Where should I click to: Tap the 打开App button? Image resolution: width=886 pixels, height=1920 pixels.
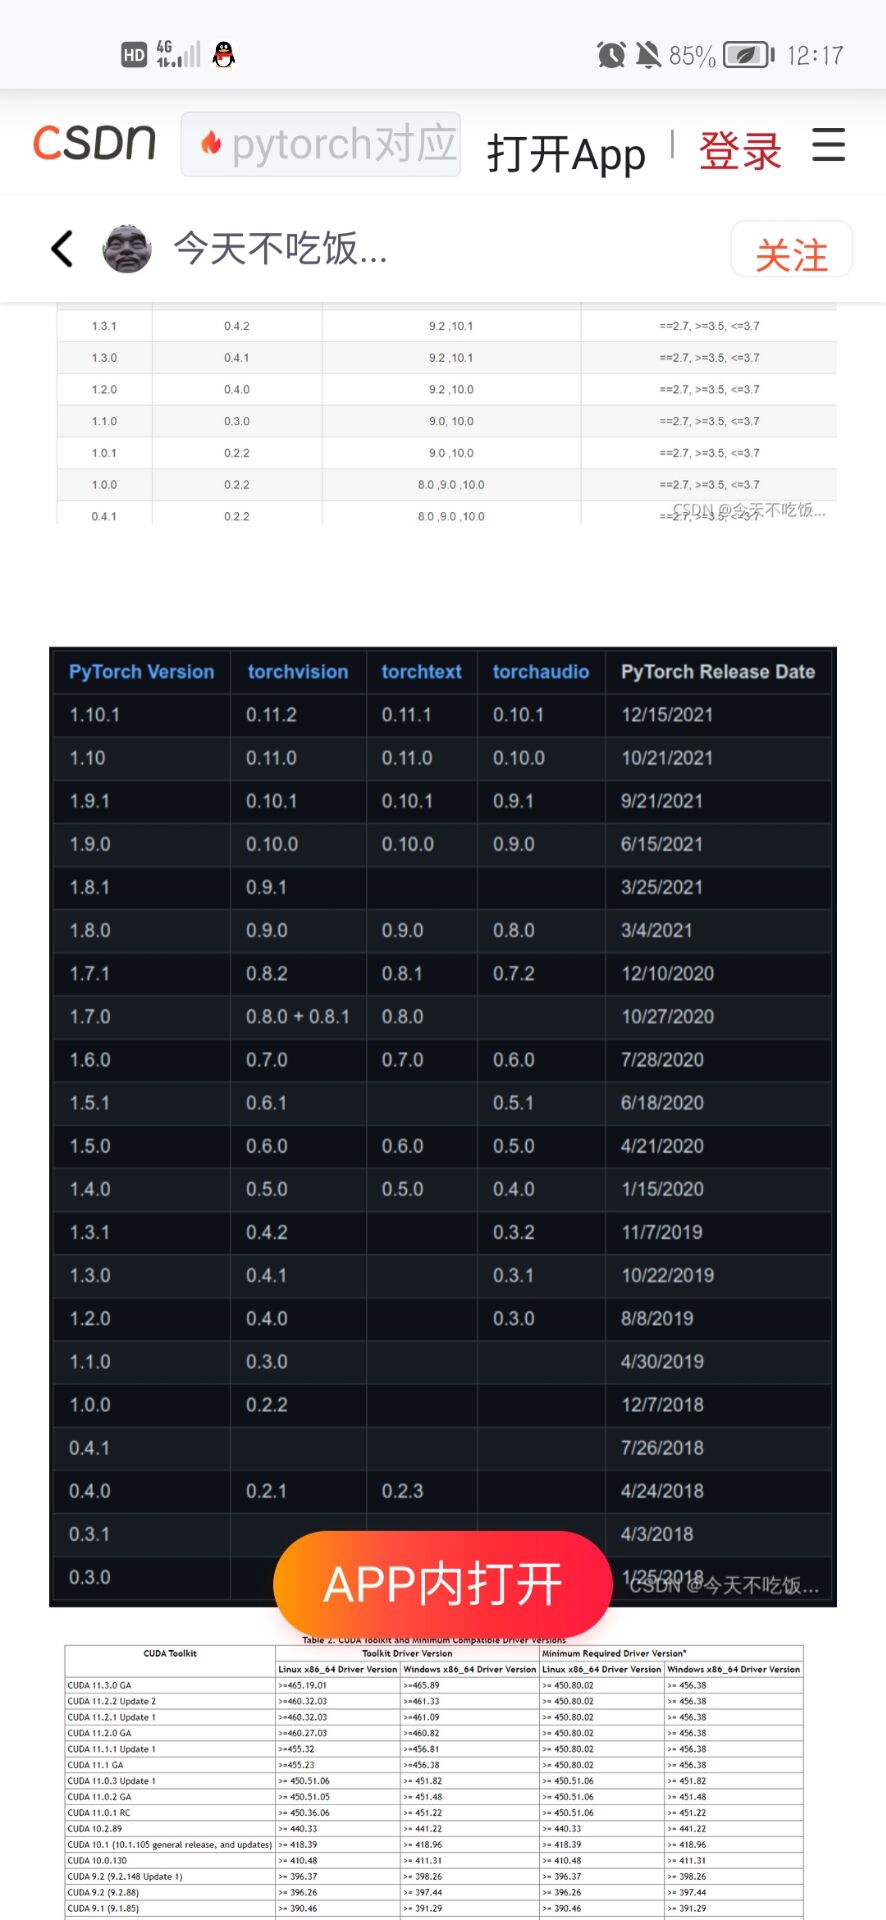(566, 154)
